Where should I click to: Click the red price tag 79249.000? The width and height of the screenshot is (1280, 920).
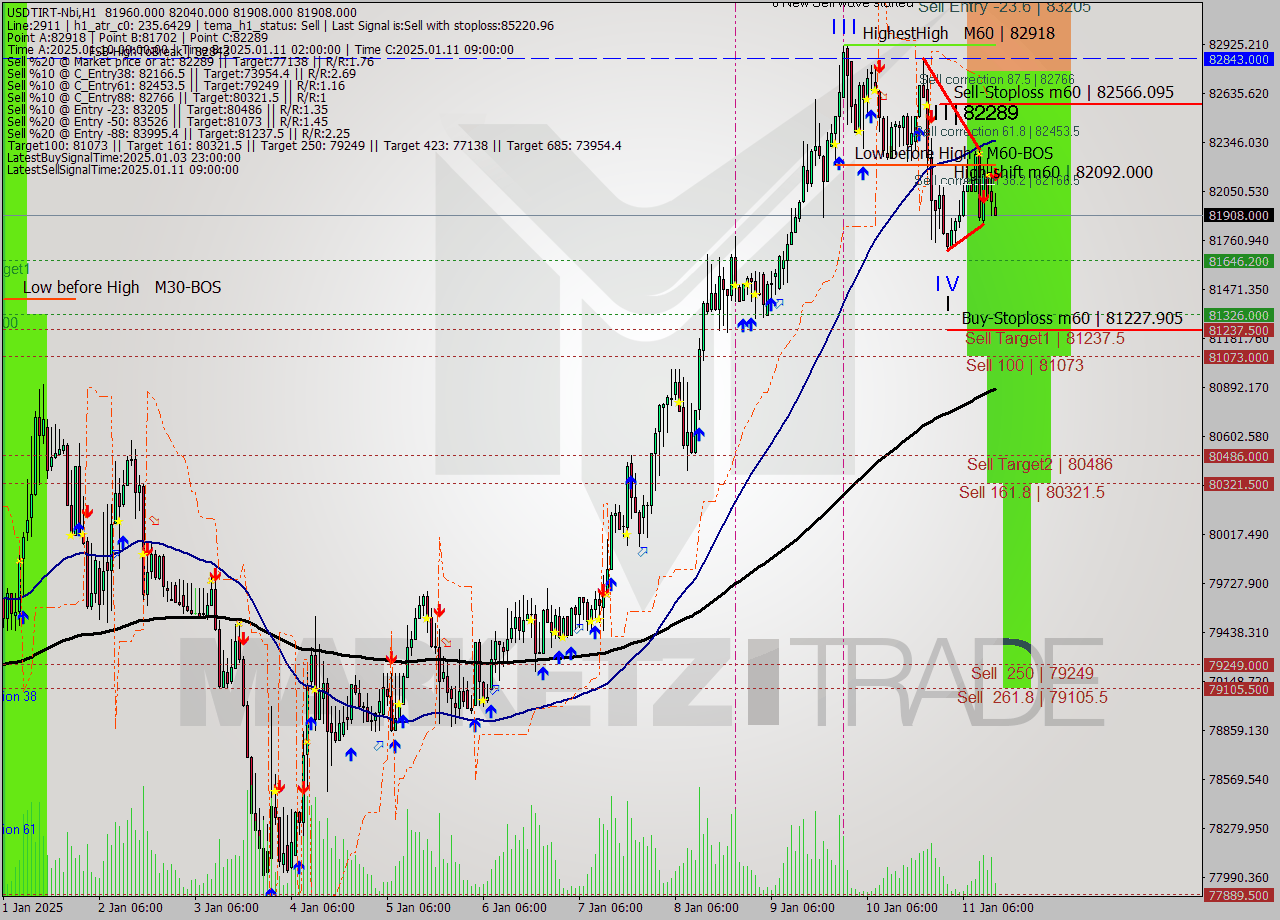pyautogui.click(x=1240, y=665)
